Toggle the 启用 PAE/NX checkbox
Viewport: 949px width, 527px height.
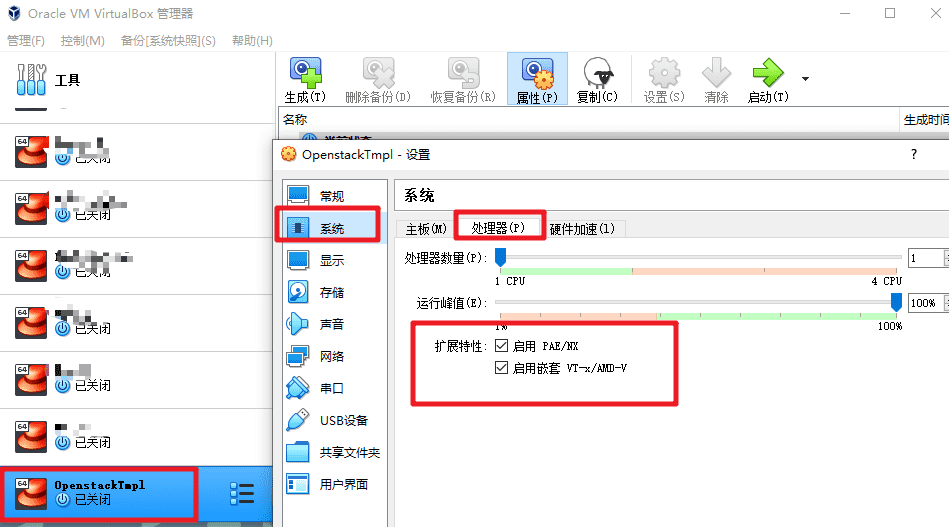point(501,345)
